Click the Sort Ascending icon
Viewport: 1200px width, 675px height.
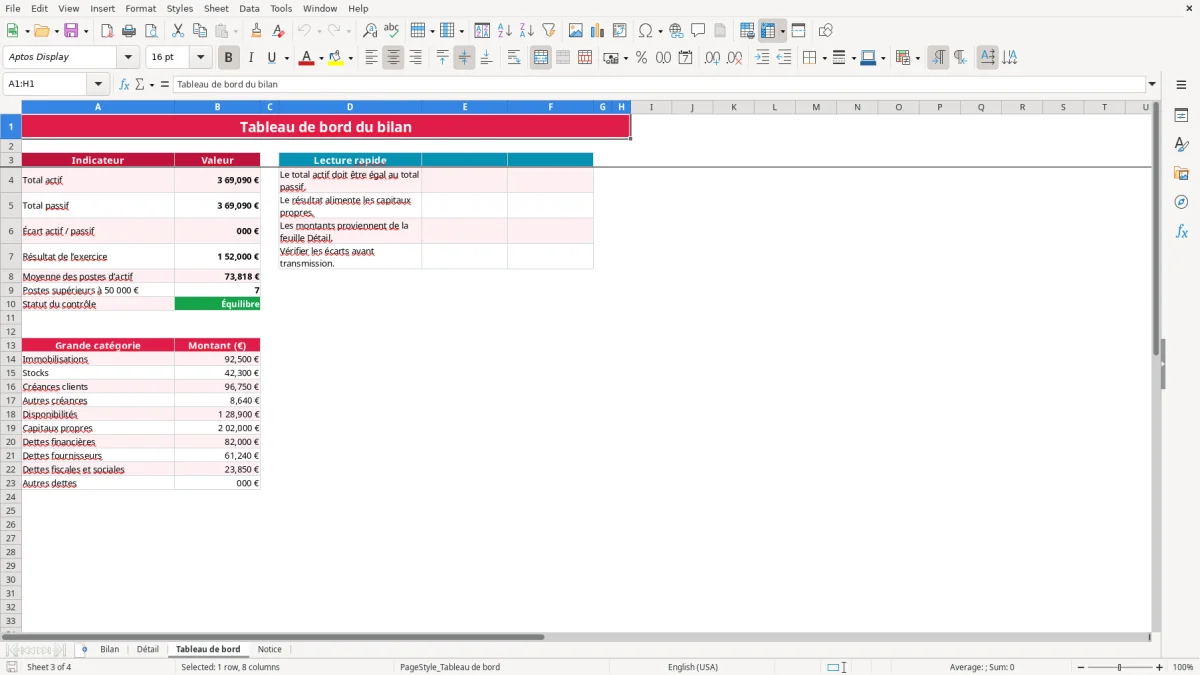pos(505,31)
